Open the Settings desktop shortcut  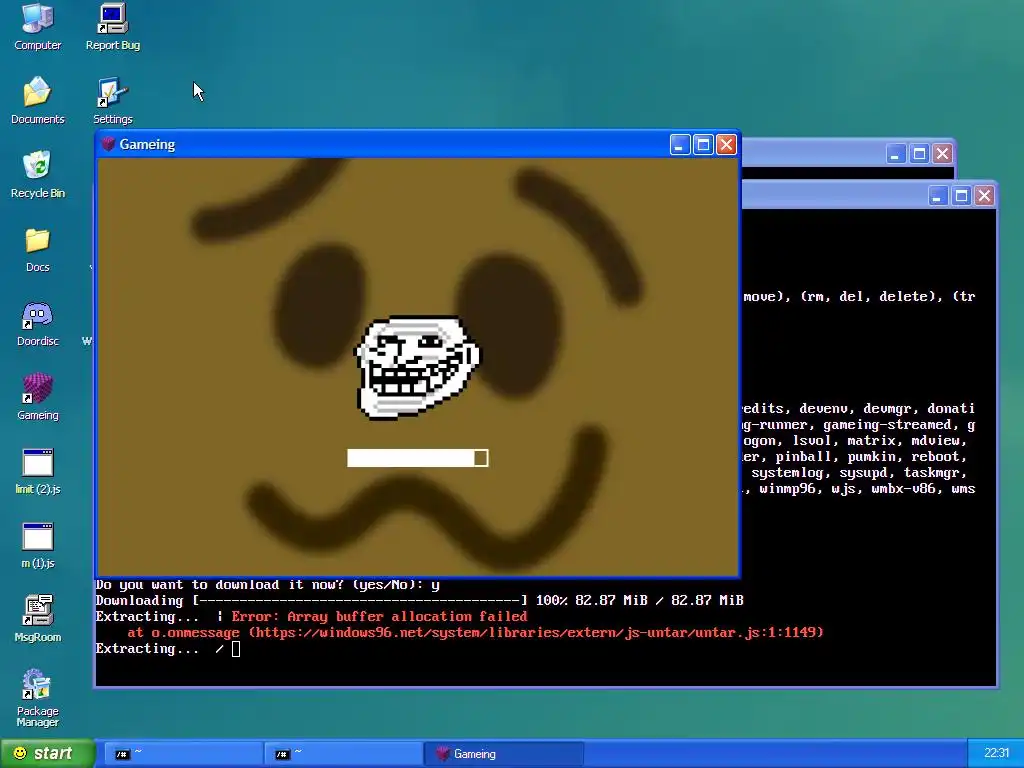coord(112,100)
